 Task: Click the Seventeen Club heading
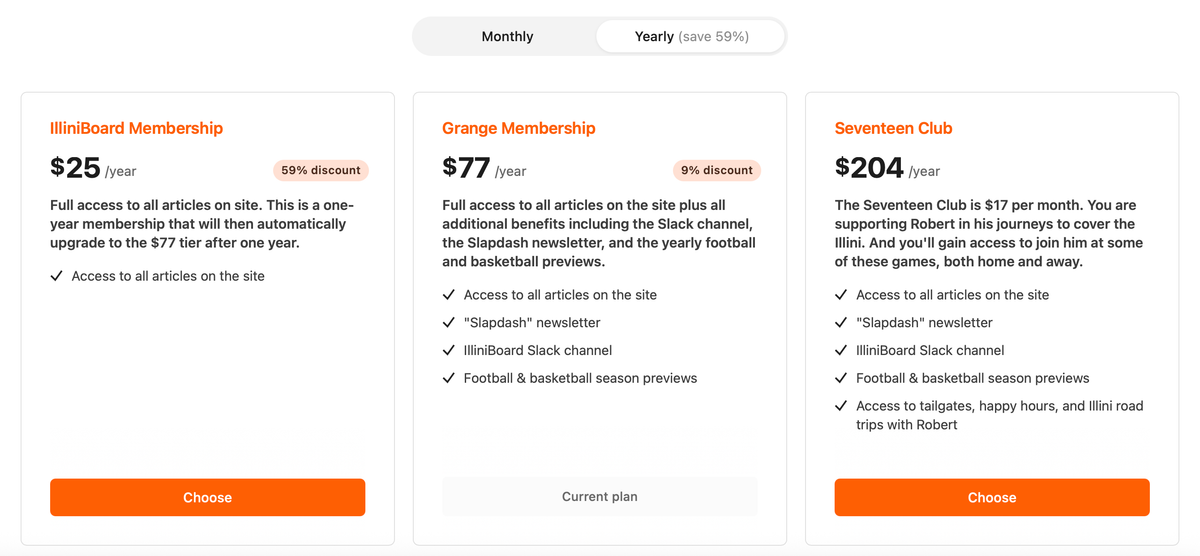[x=894, y=128]
